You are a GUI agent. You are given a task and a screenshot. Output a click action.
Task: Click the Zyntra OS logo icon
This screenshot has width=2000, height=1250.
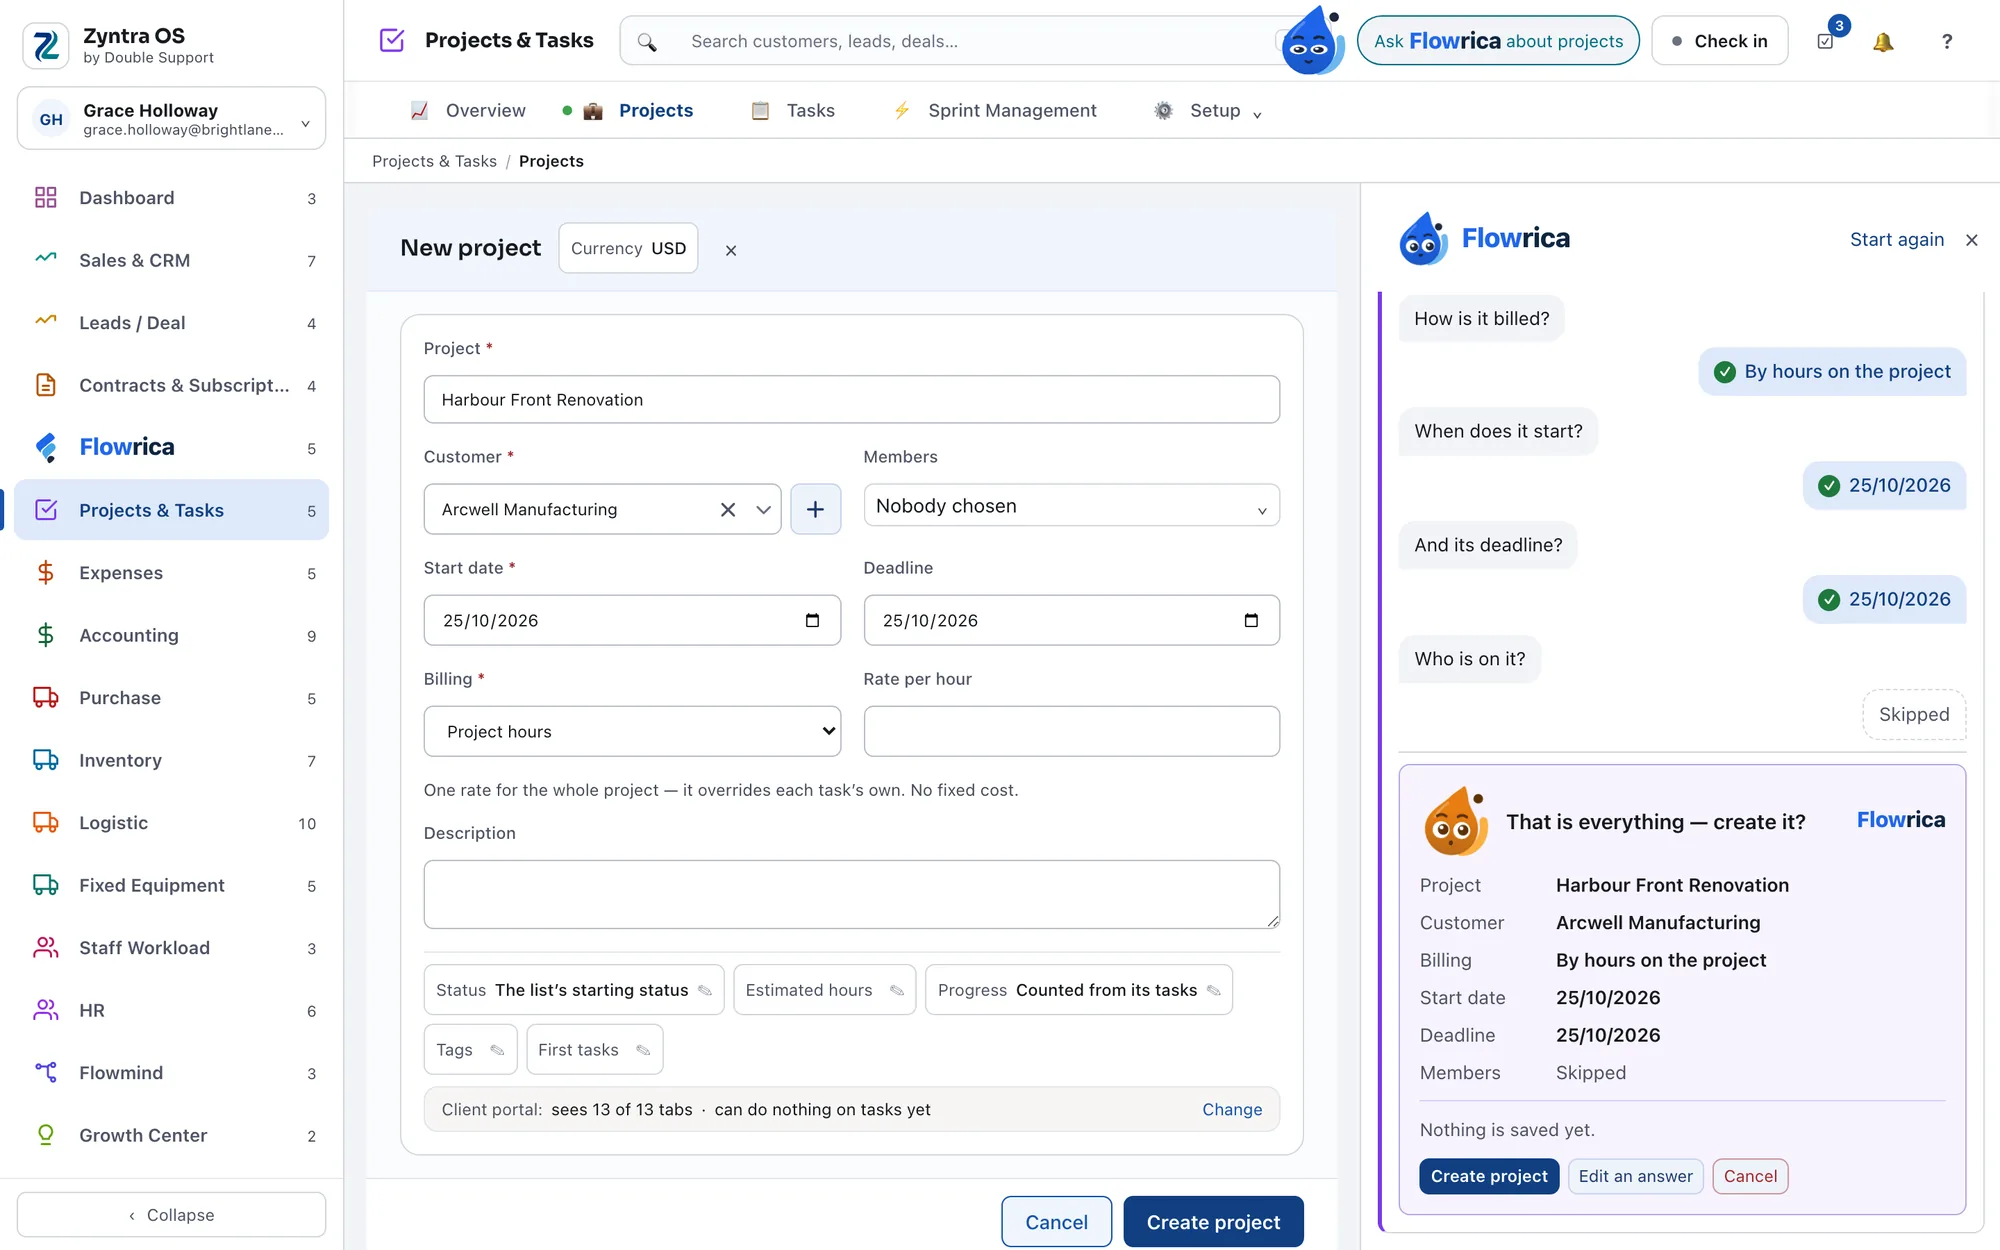click(46, 46)
